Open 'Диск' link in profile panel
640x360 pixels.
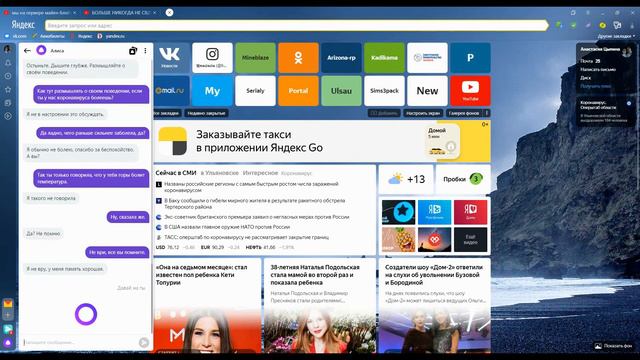coord(585,78)
